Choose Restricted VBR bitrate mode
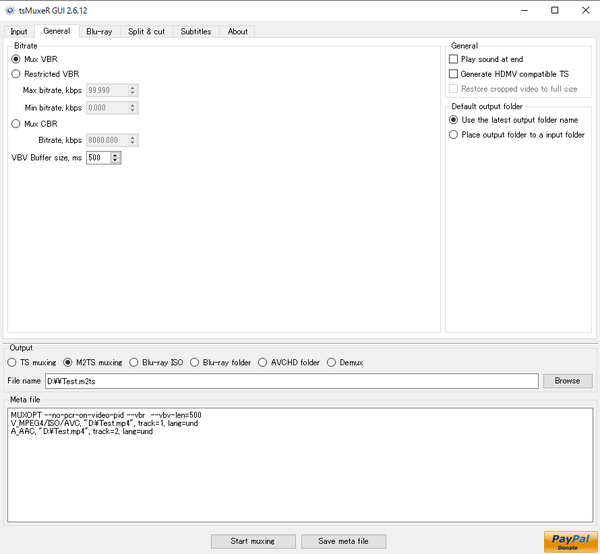 click(45, 74)
